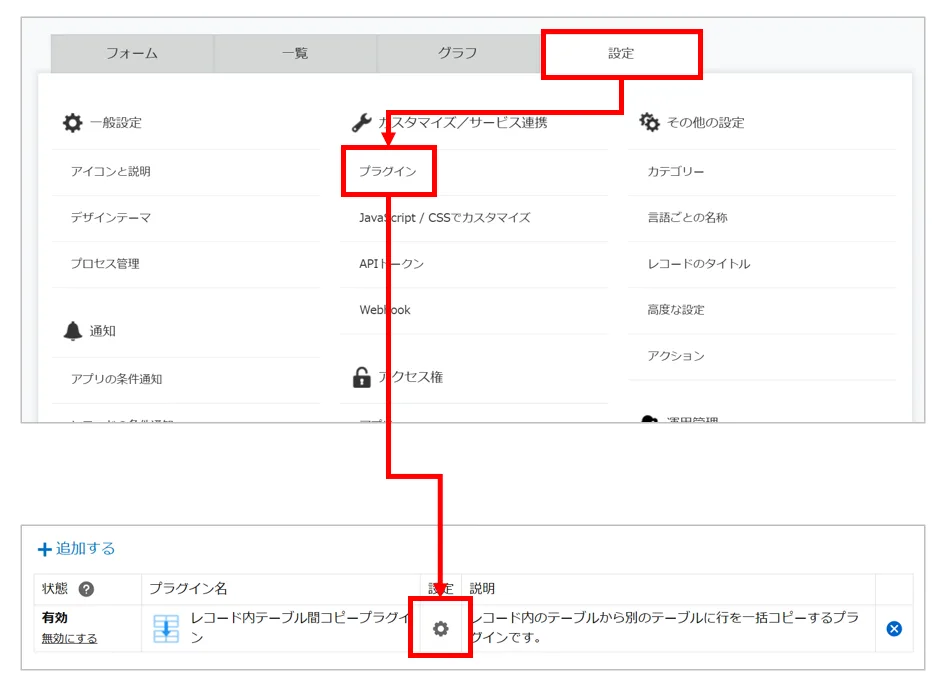Click the table-copy plugin icon
Image resolution: width=951 pixels, height=697 pixels.
(x=166, y=628)
